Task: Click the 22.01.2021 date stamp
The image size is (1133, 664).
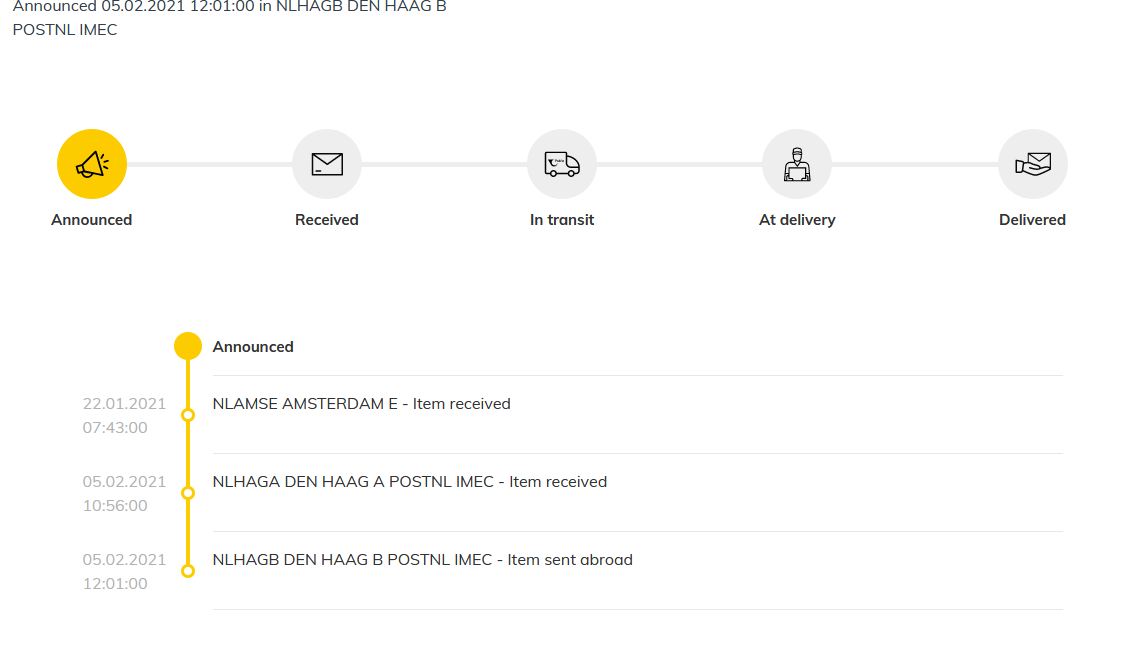Action: [124, 404]
